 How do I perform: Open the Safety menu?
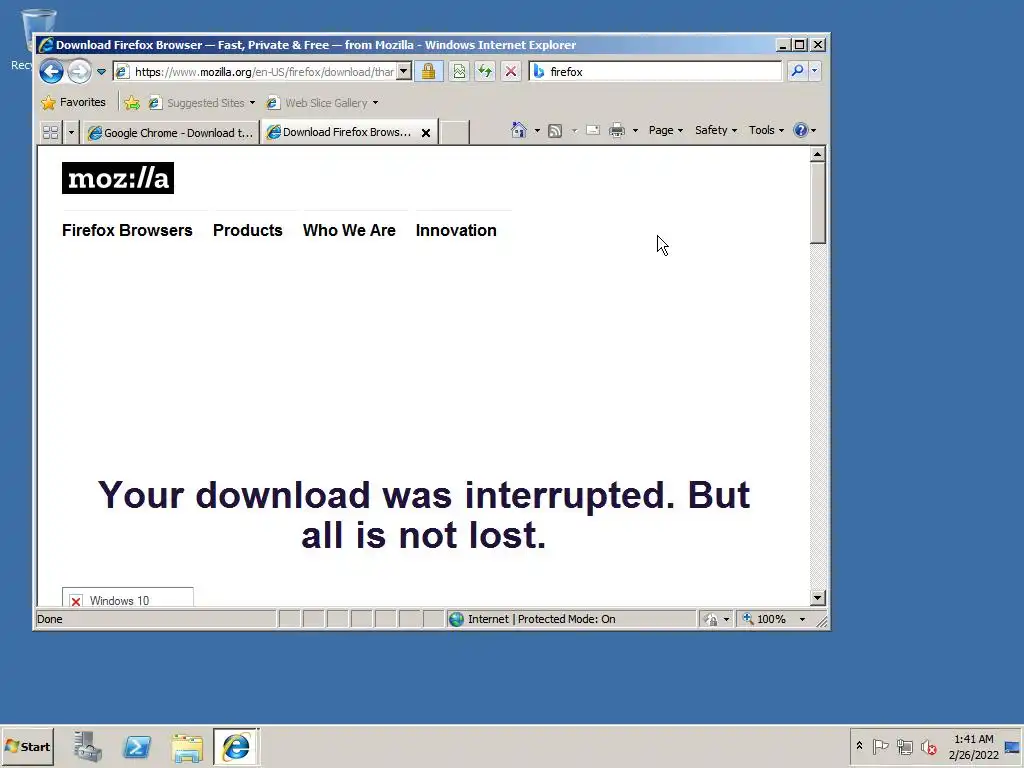[716, 130]
